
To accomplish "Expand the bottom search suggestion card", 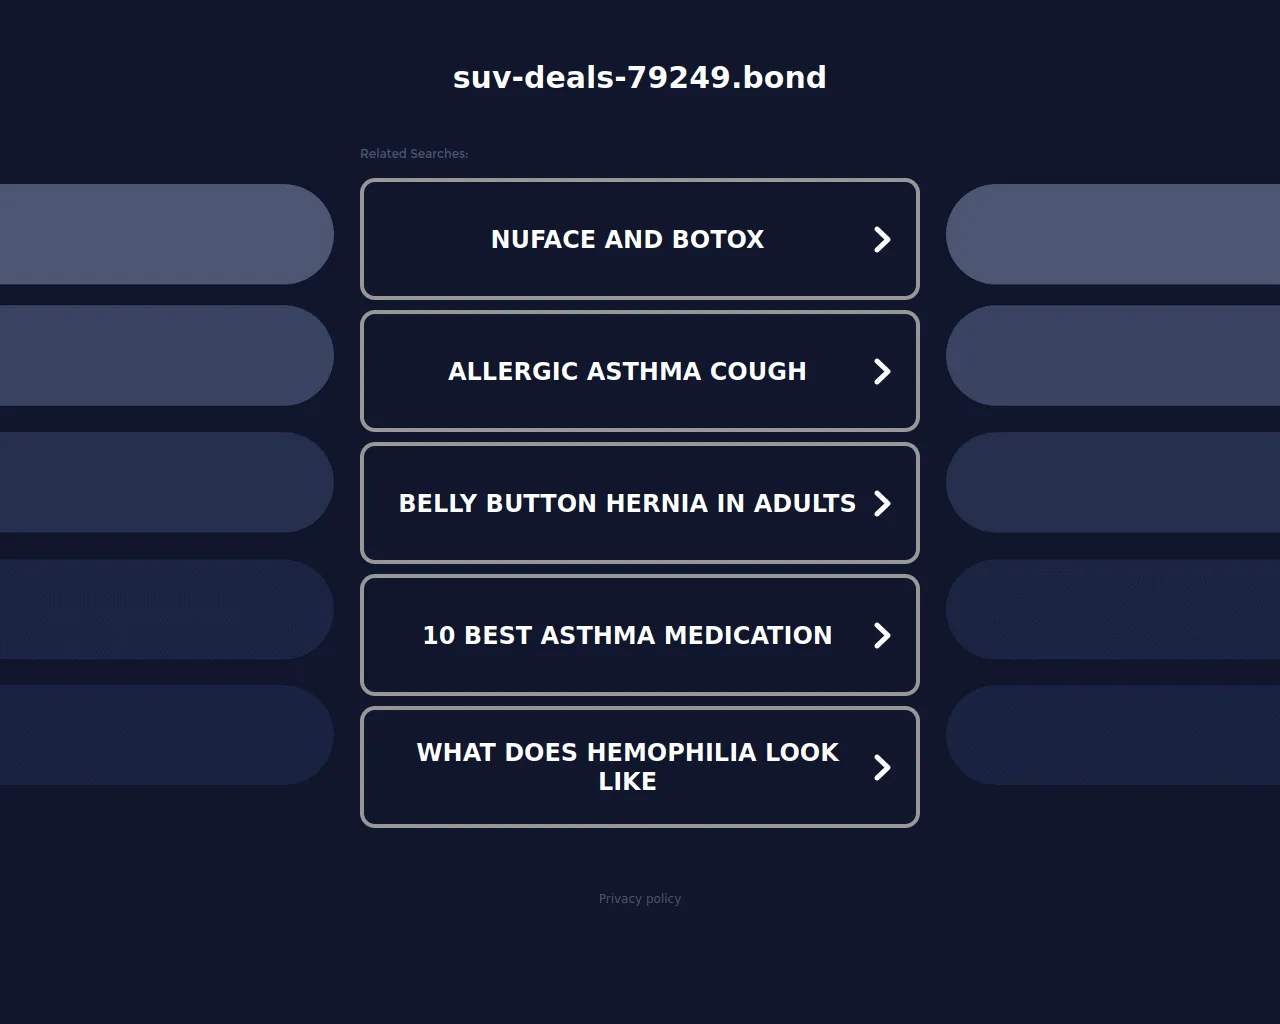I will click(x=640, y=767).
